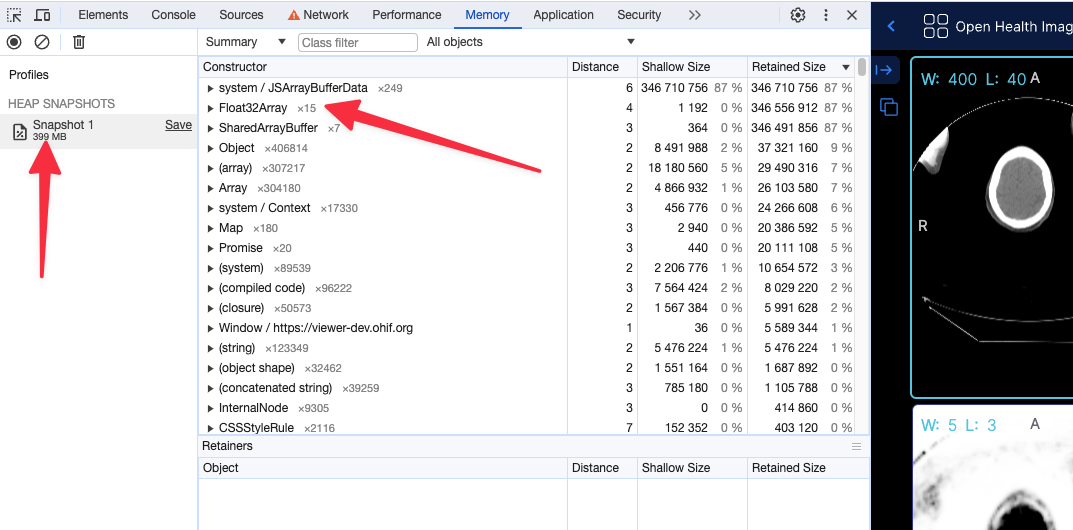Viewport: 1073px width, 530px height.
Task: Click the OHIF back chevron arrow
Action: pyautogui.click(x=891, y=27)
